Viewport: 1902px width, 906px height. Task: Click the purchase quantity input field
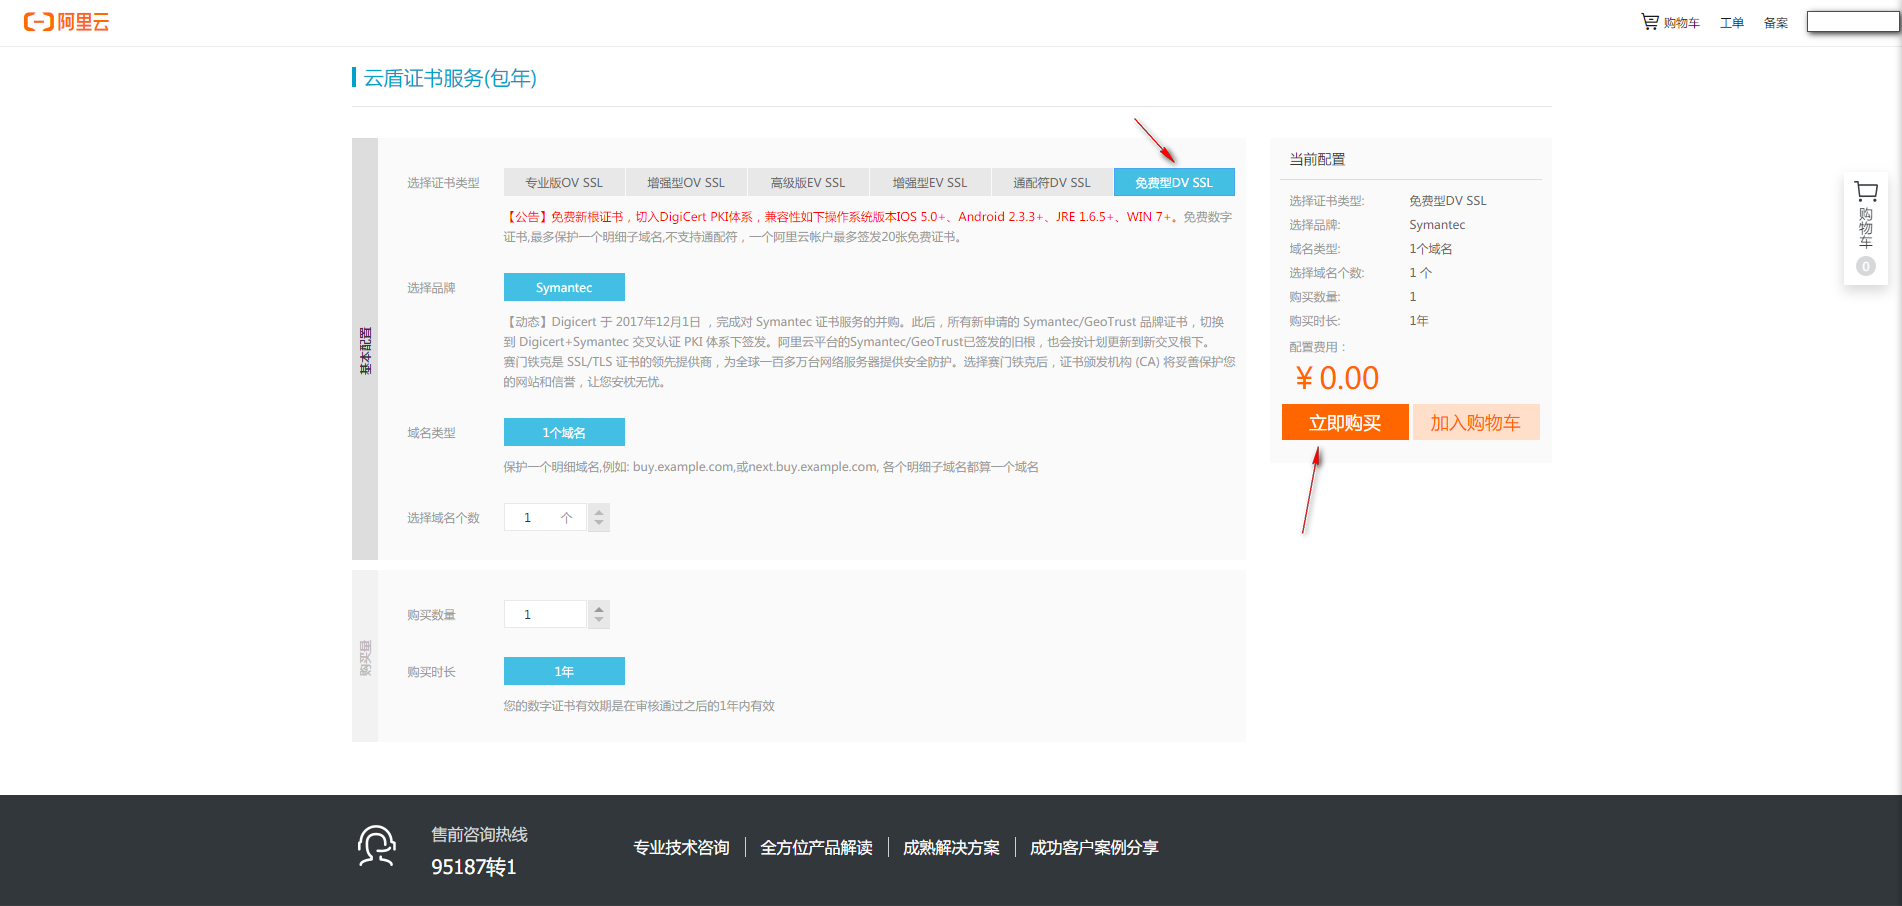tap(546, 614)
